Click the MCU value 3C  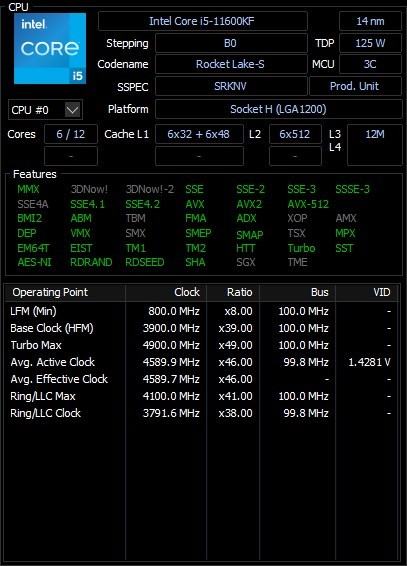pos(370,64)
